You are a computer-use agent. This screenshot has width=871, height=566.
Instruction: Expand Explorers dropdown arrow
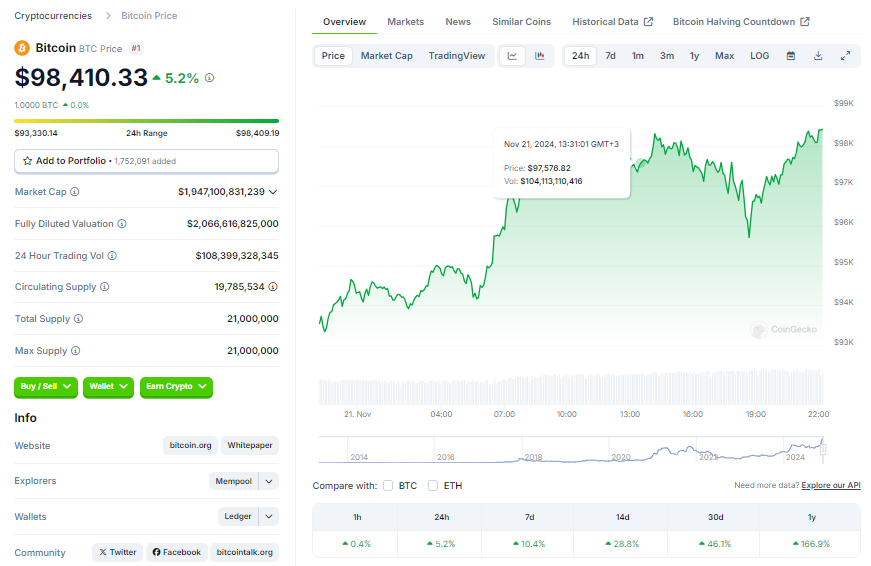pos(269,481)
